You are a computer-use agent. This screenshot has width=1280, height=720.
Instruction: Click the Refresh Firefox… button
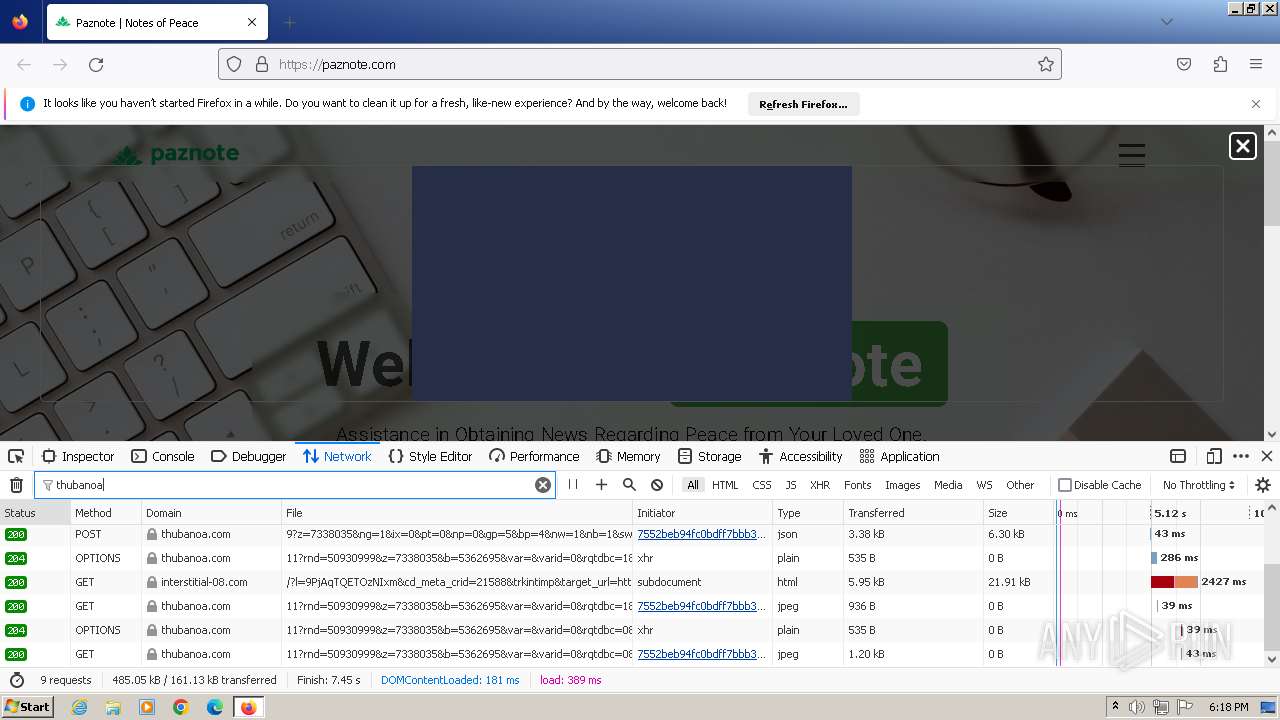coord(803,104)
